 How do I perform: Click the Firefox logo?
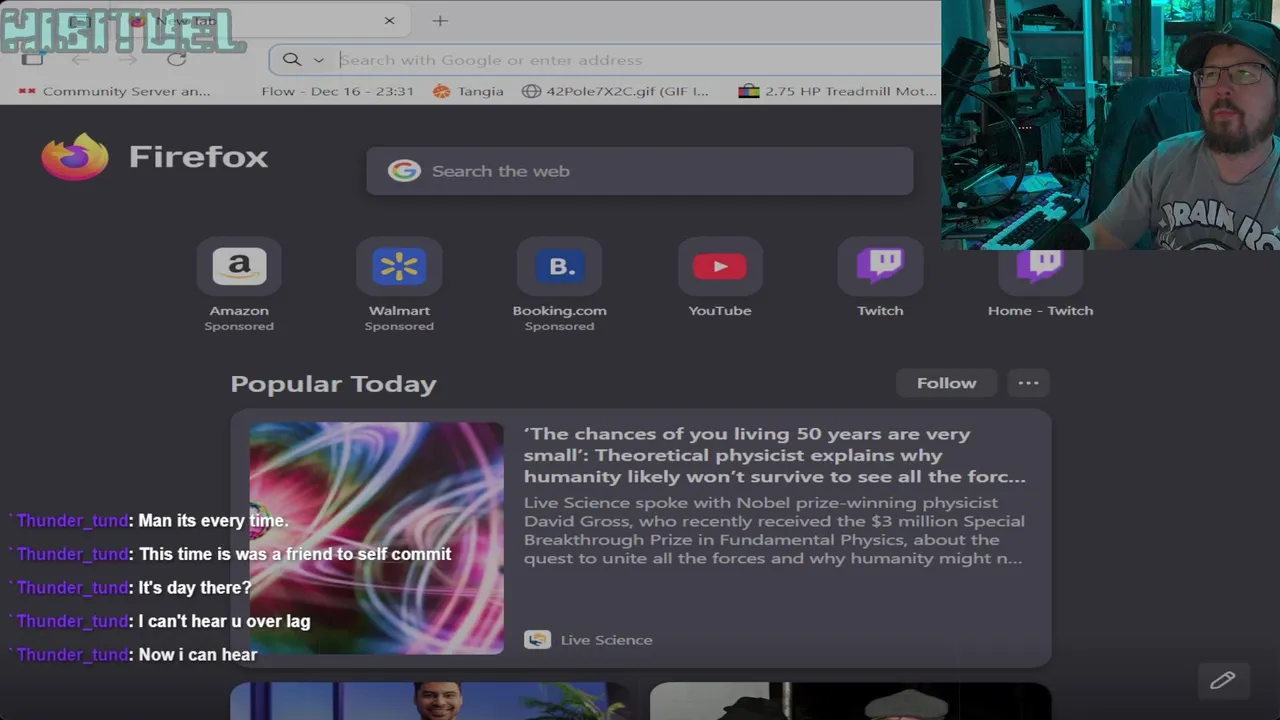75,157
